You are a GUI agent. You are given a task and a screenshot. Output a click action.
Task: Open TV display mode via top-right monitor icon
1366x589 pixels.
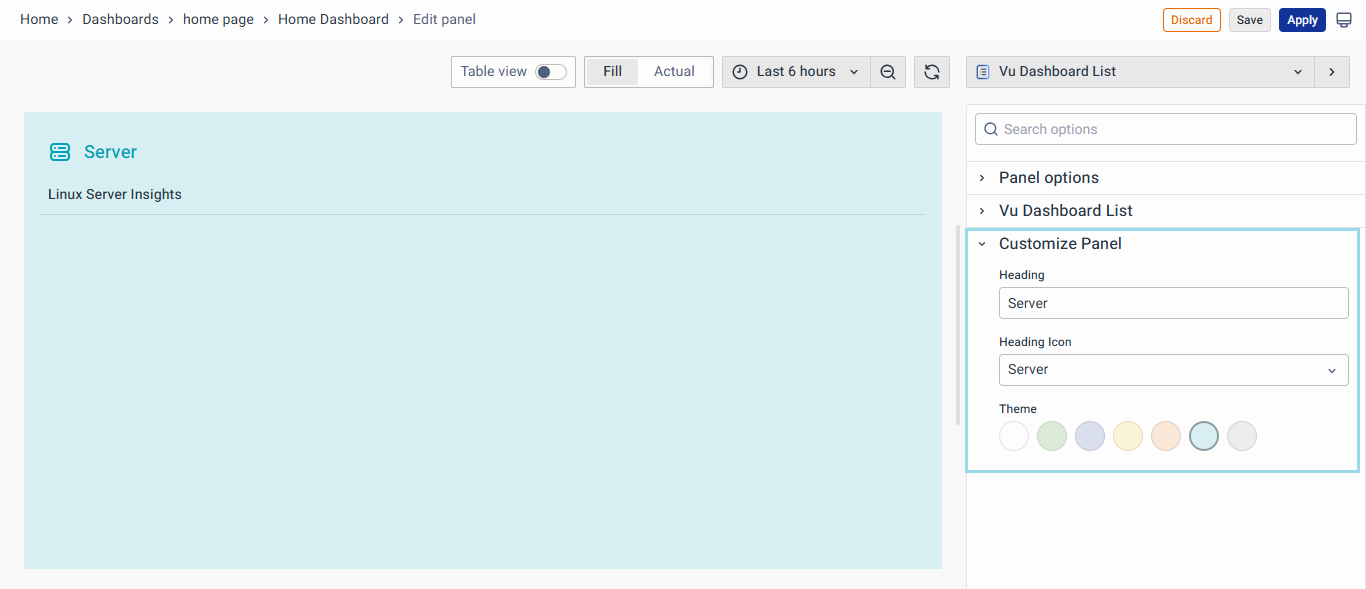point(1344,19)
